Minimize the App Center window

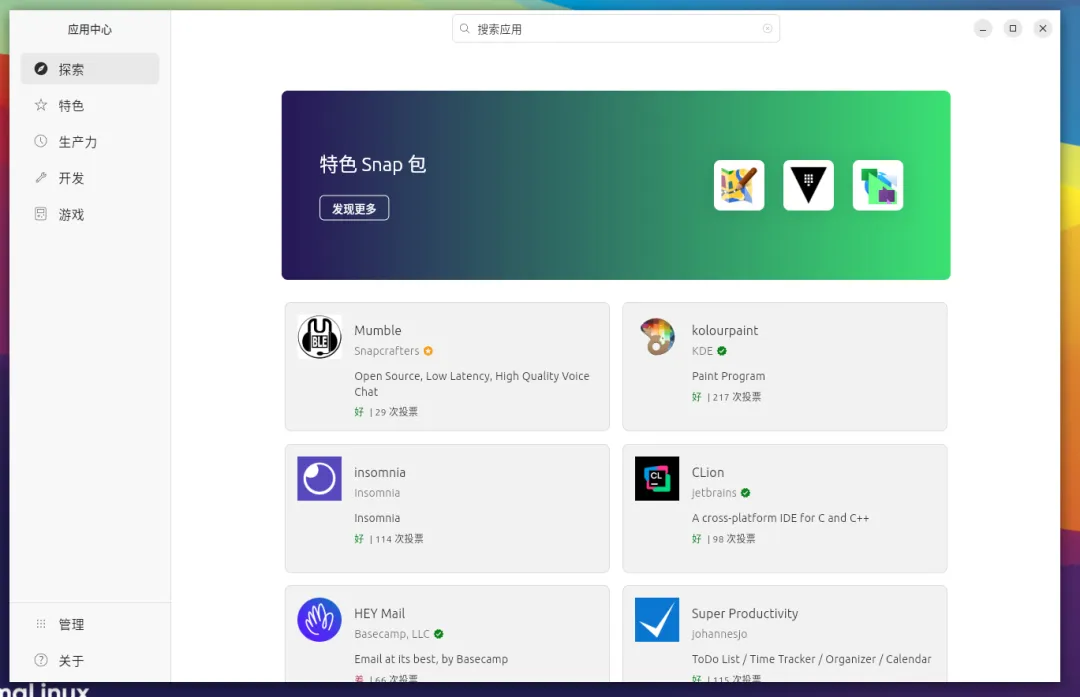tap(983, 28)
